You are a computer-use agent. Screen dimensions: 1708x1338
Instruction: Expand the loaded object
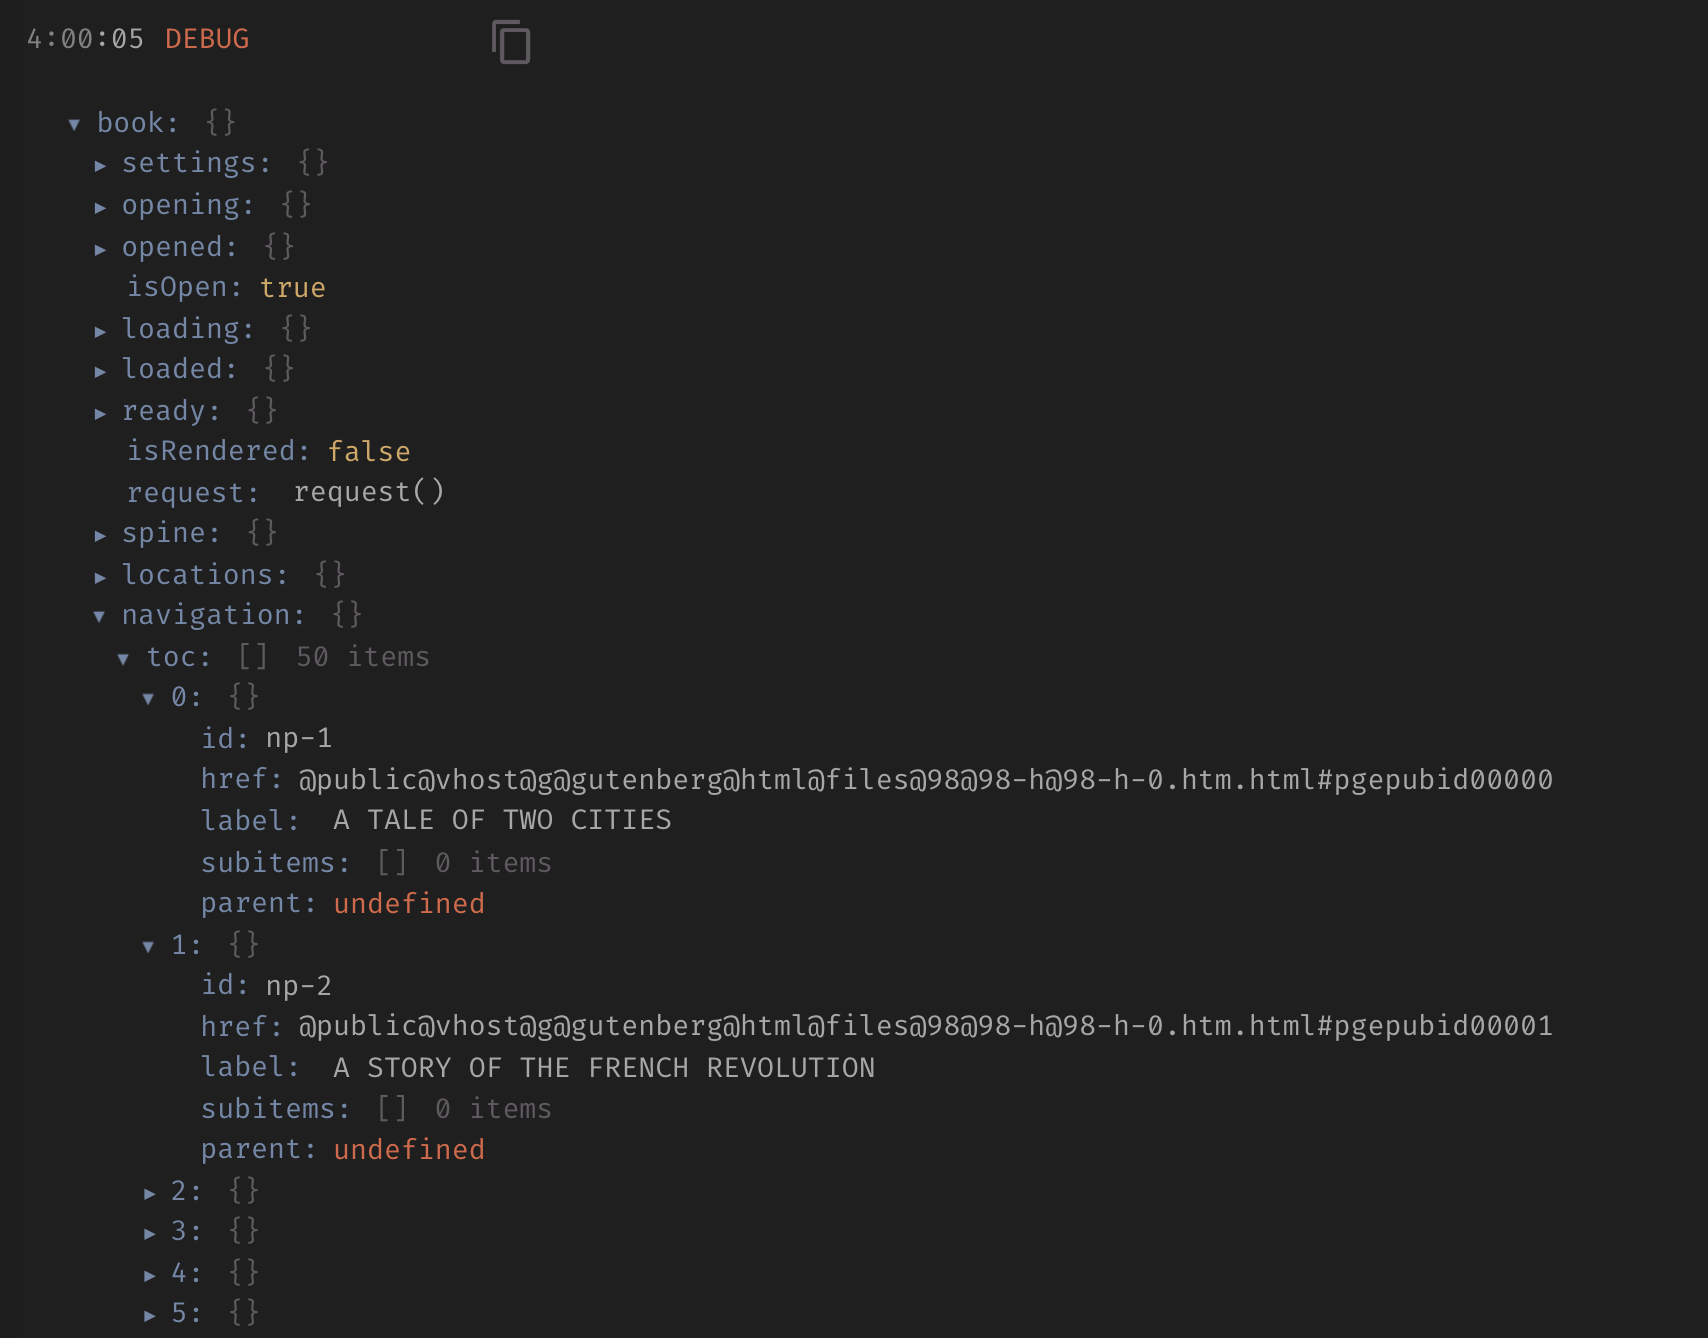(x=101, y=370)
